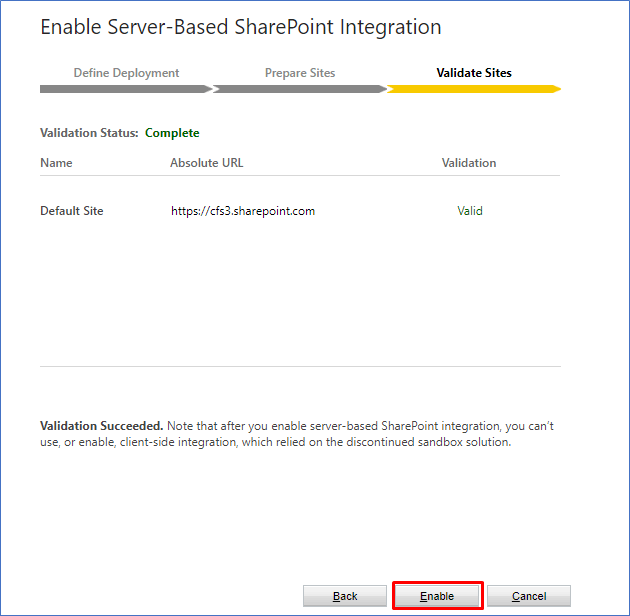Click the Enable button
Screen dimensions: 630x616
pyautogui.click(x=437, y=596)
